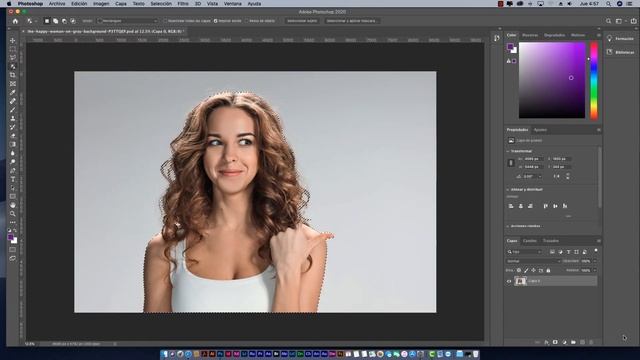The image size is (640, 360).
Task: Create new group folder icon
Action: [573, 342]
